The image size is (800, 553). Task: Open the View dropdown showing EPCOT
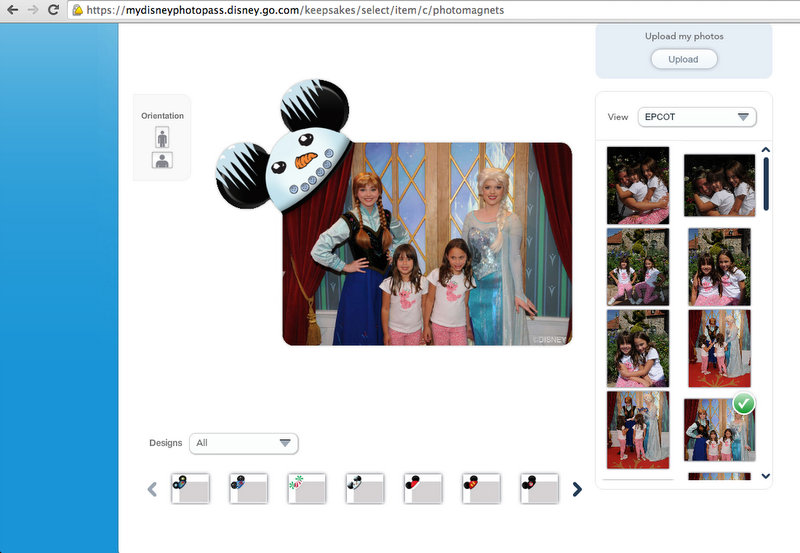697,117
